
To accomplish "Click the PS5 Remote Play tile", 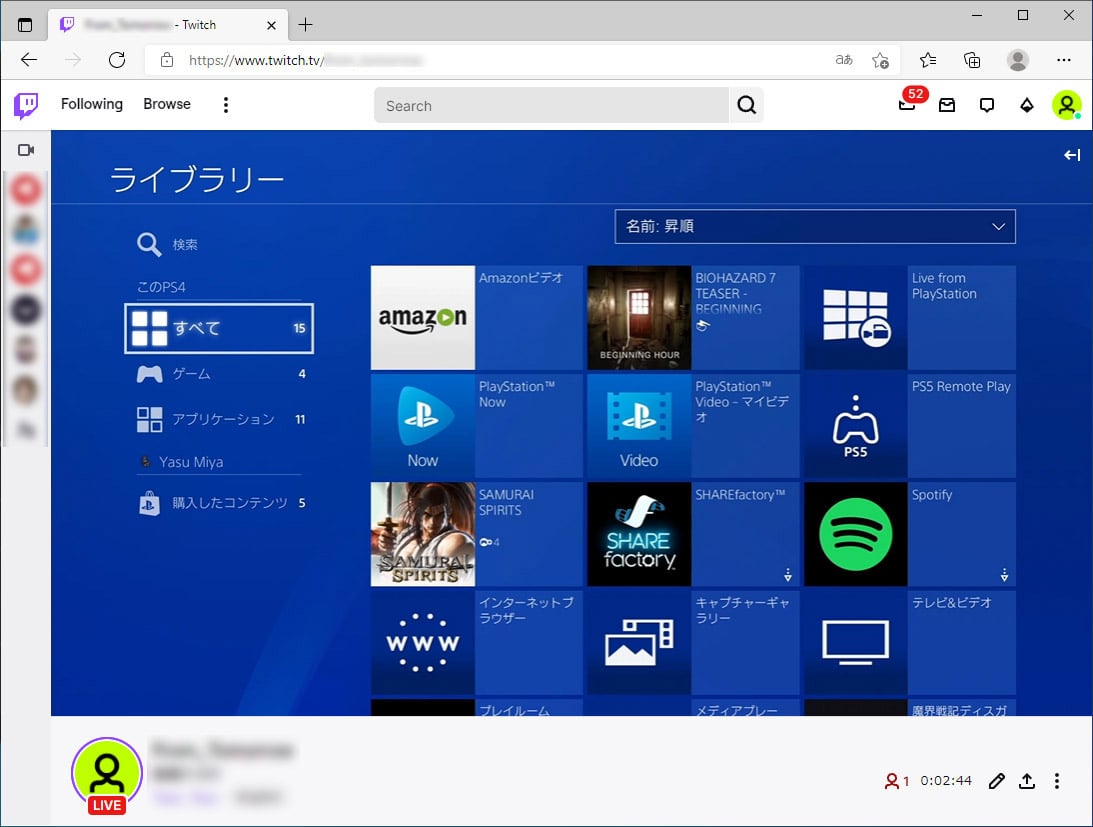I will 910,425.
